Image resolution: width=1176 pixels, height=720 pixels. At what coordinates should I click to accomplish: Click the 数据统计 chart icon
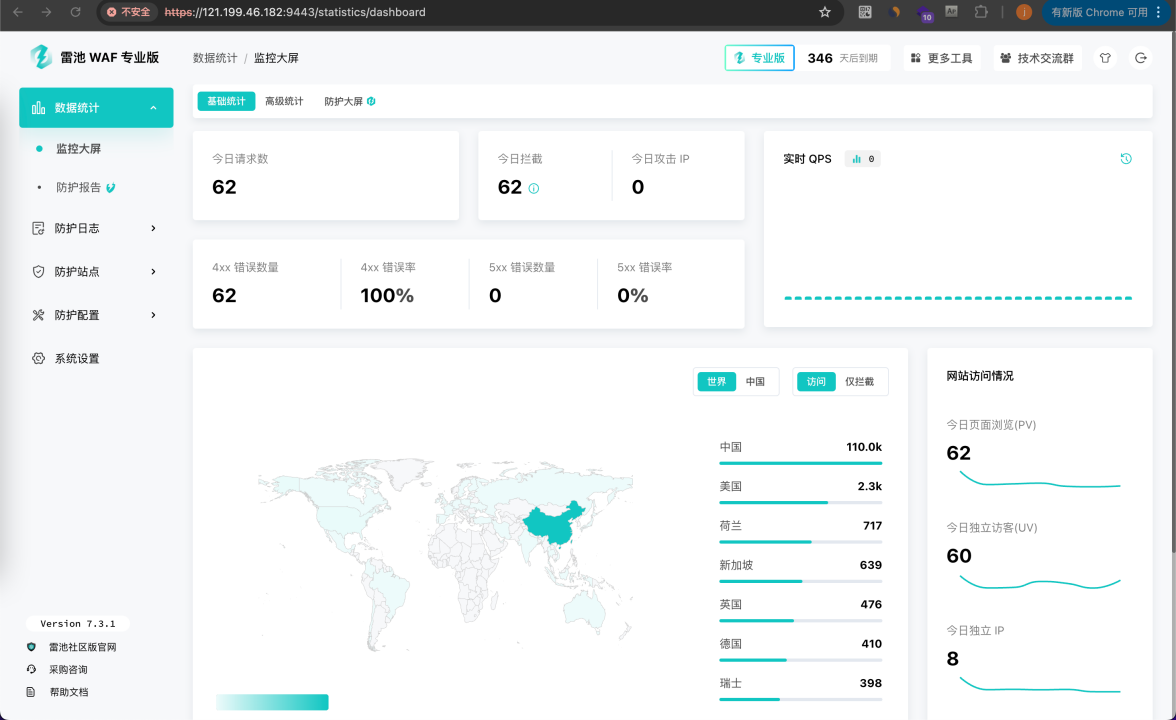tap(38, 108)
